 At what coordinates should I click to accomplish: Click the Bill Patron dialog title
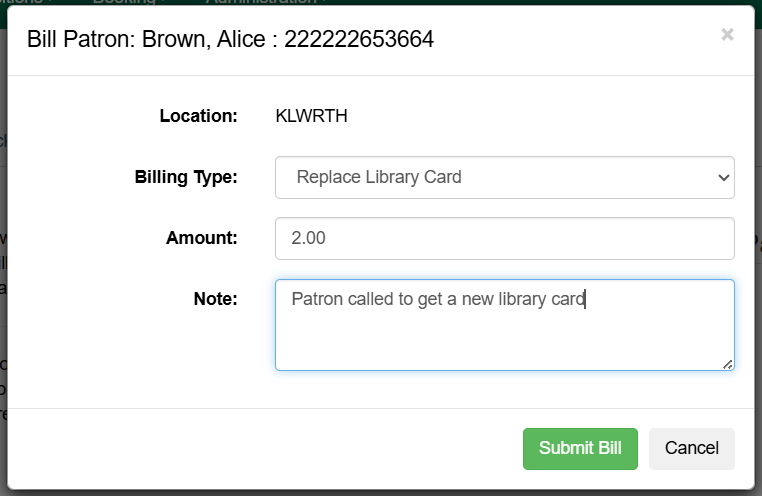(x=230, y=39)
